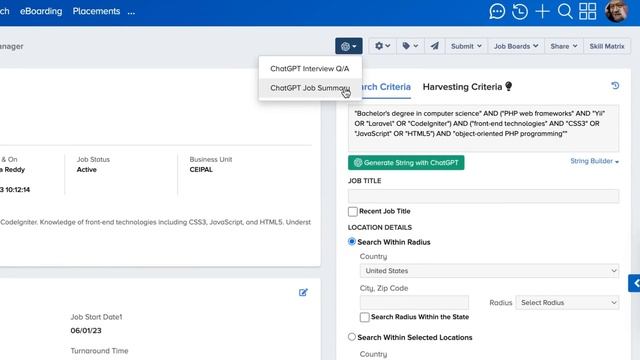Open the tag dropdown
The image size is (640, 360).
[410, 46]
